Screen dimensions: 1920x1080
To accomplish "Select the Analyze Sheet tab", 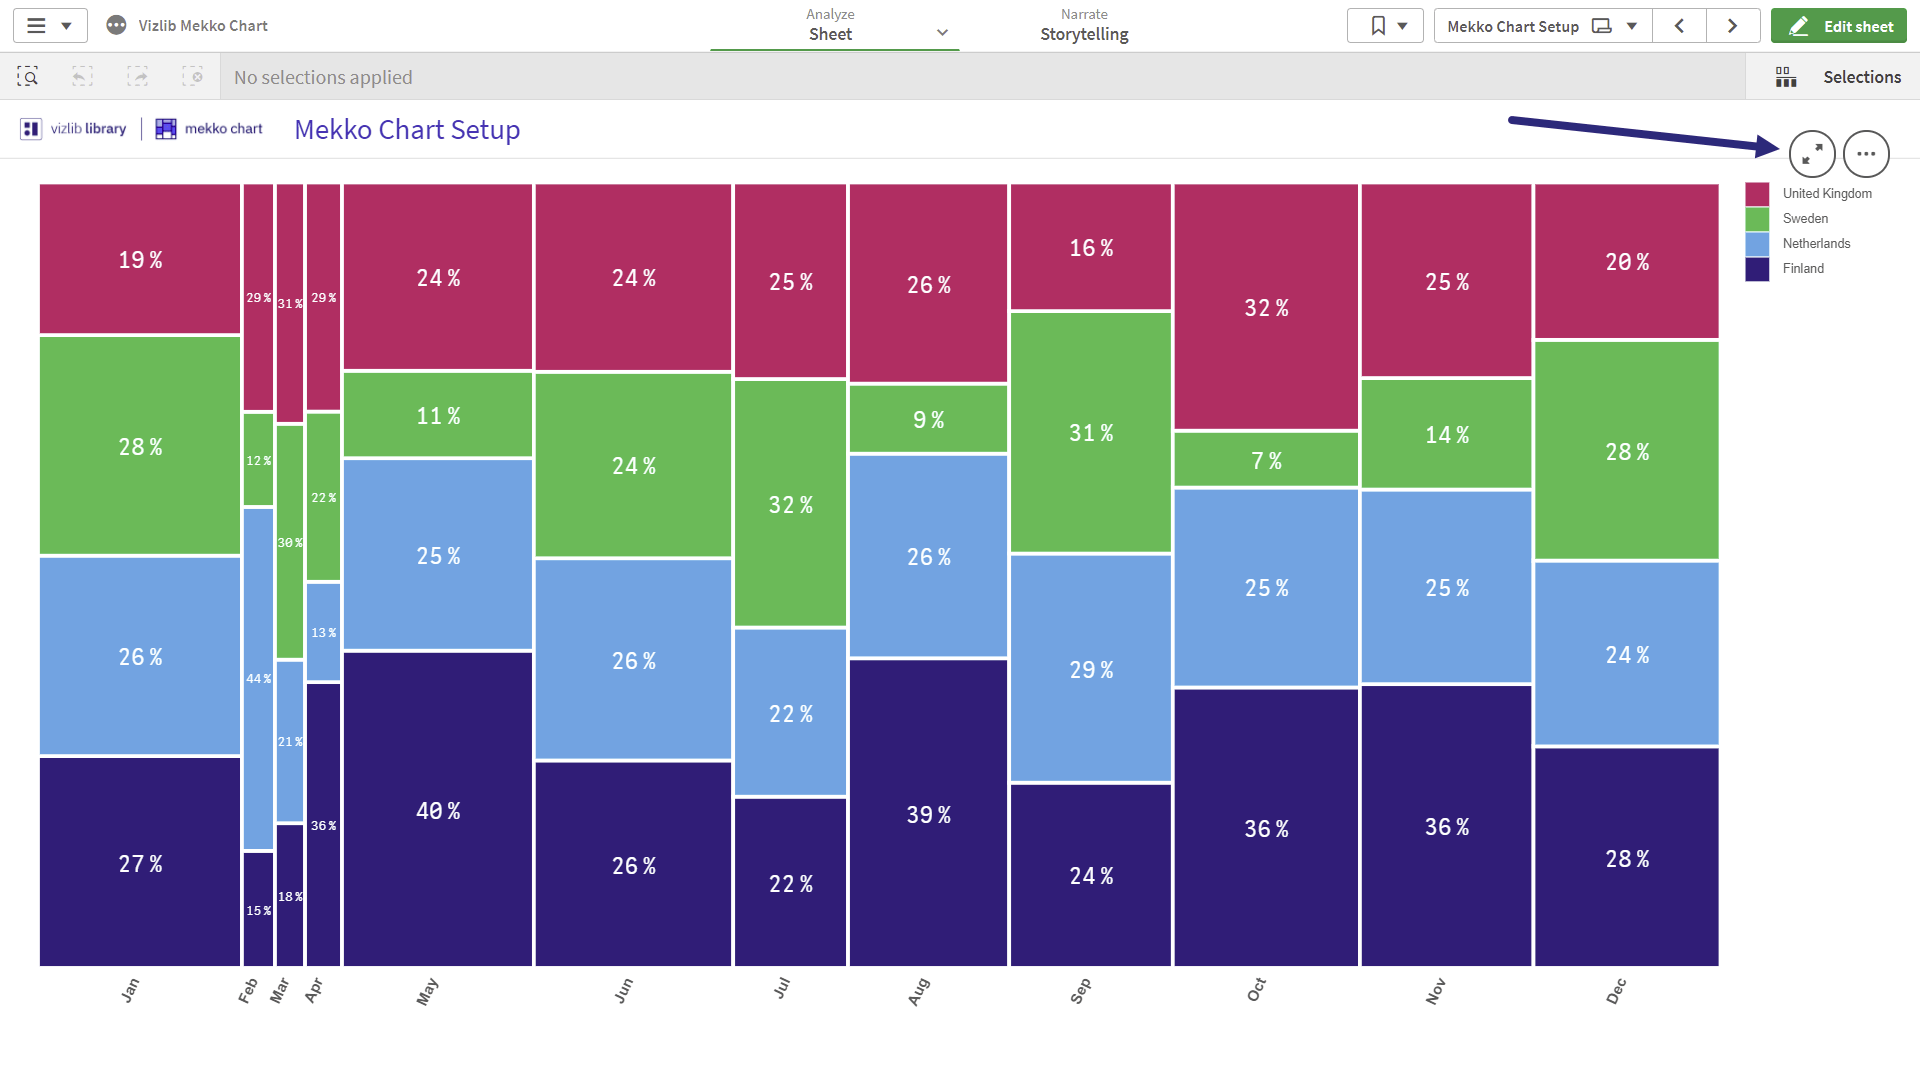I will (830, 26).
